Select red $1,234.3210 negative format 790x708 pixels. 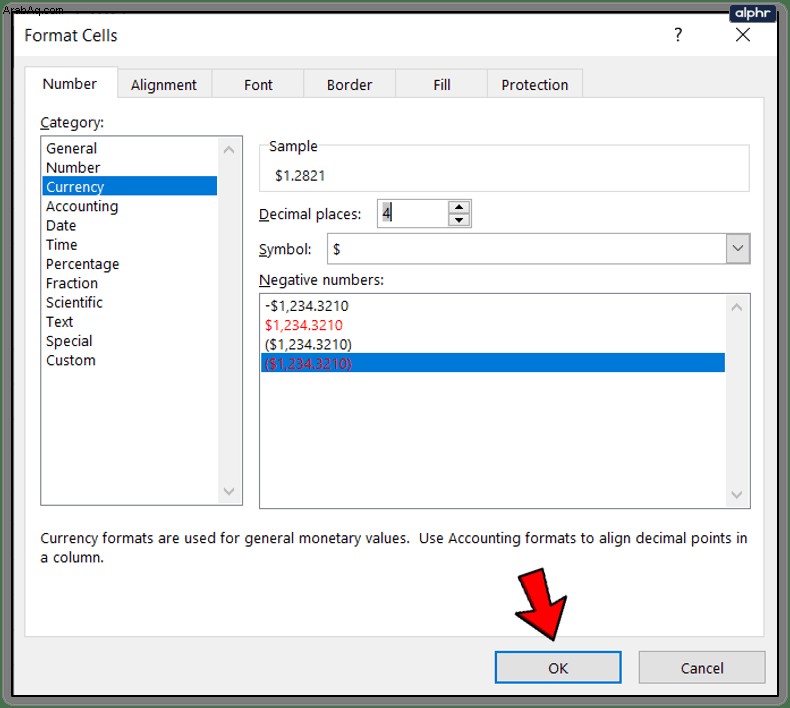pos(493,325)
